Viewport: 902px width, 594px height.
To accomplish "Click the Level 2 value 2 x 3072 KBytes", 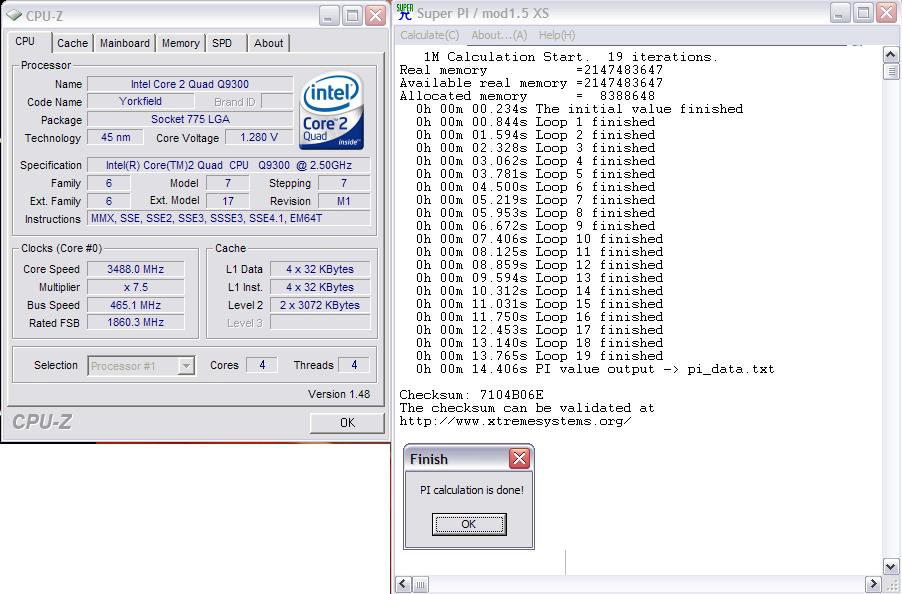I will click(320, 305).
